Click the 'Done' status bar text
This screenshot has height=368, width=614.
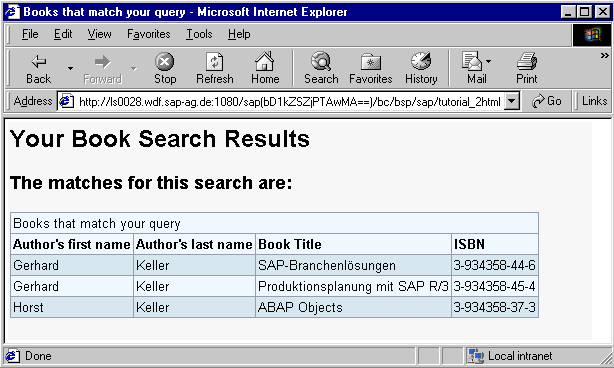pos(38,356)
